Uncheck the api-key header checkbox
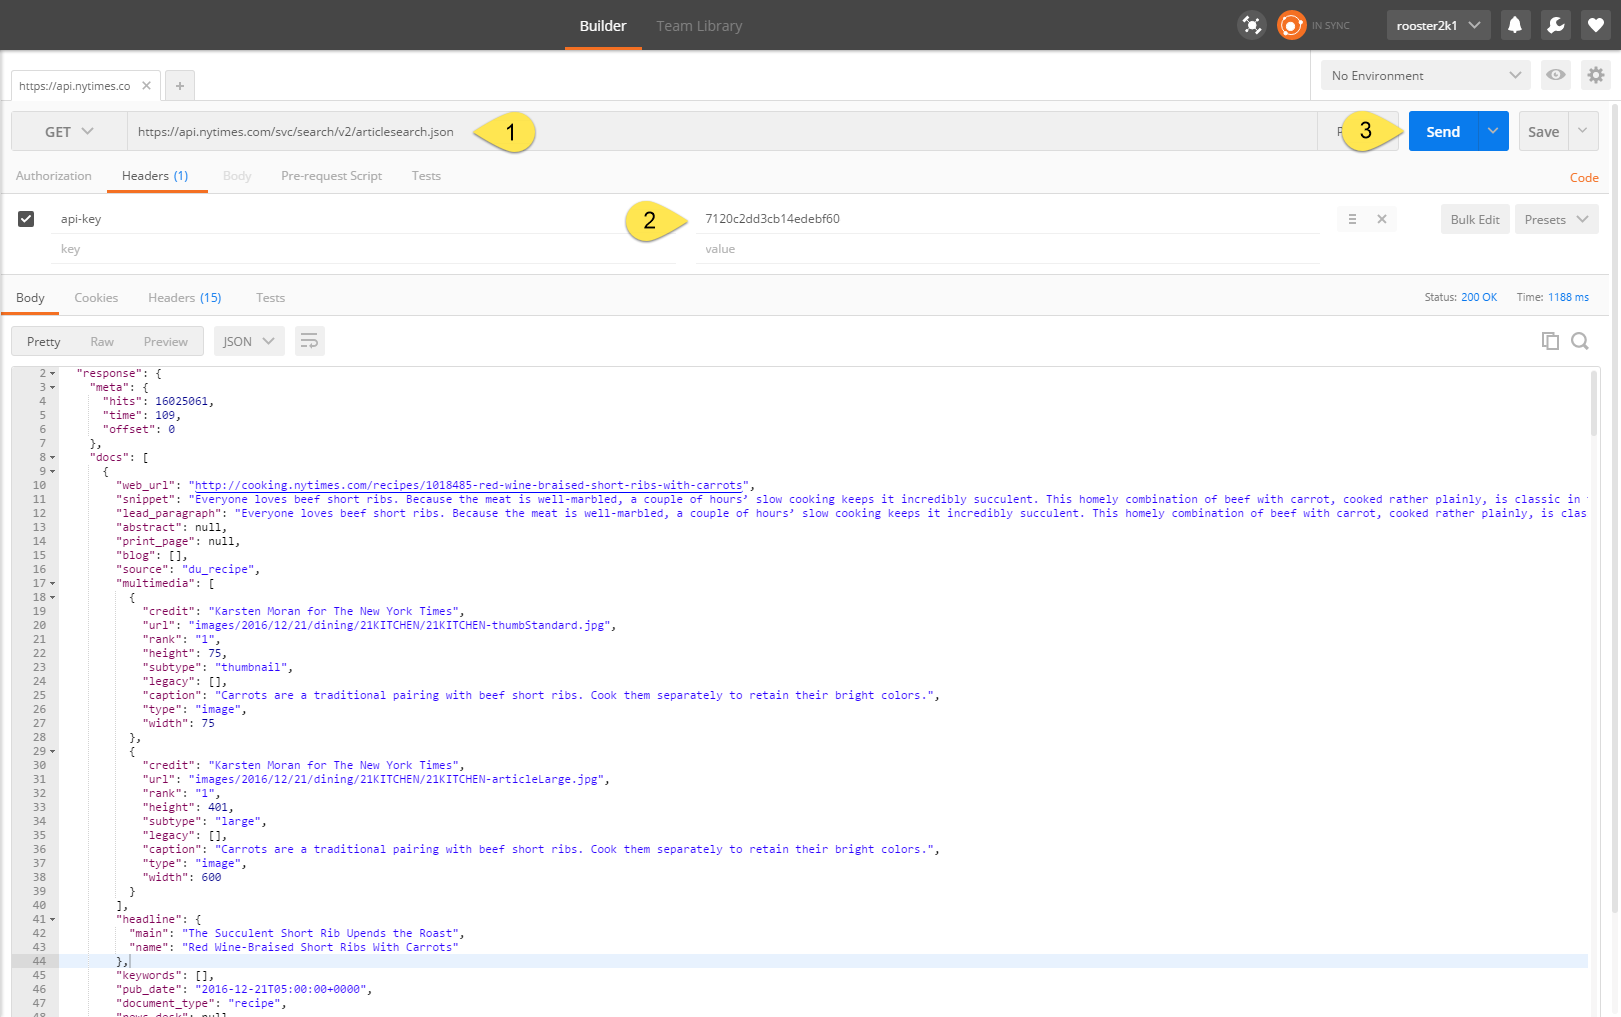The width and height of the screenshot is (1621, 1017). pos(26,219)
